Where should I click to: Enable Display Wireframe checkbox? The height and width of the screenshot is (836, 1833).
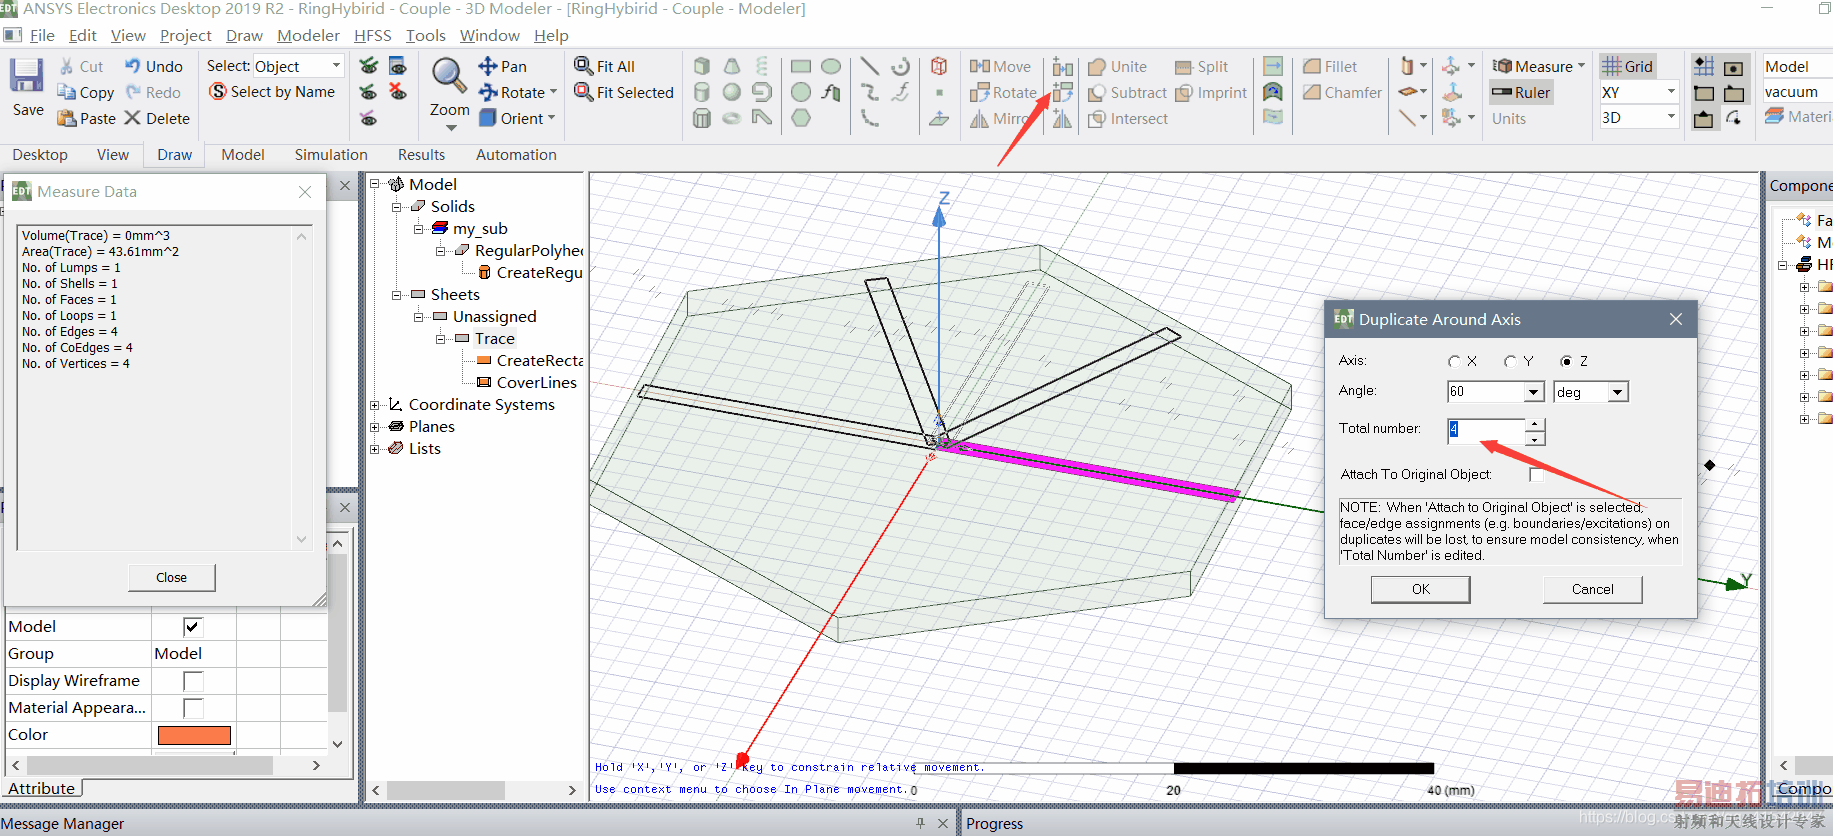193,681
